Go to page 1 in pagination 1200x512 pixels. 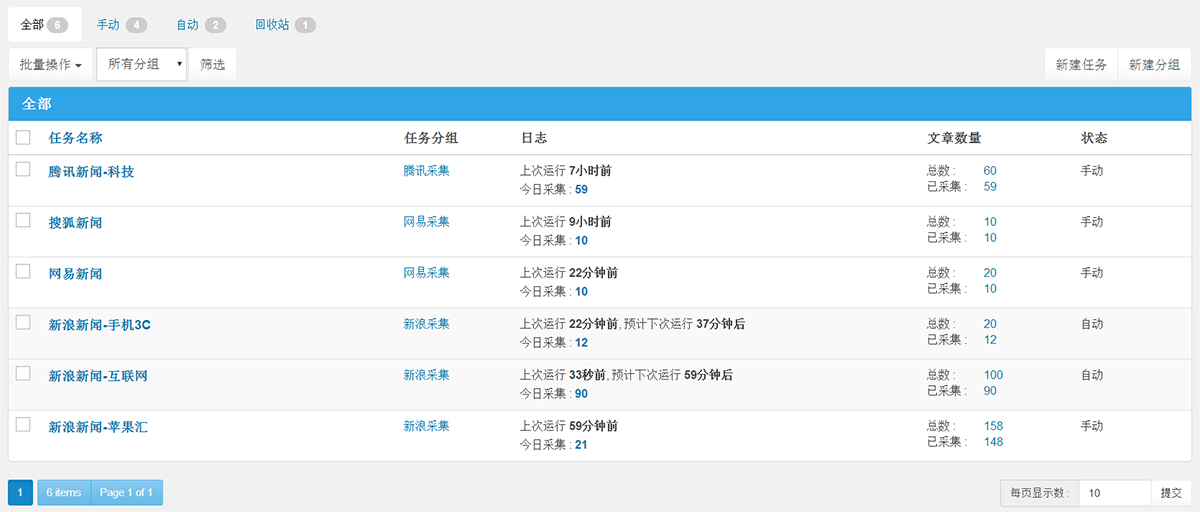[x=20, y=493]
